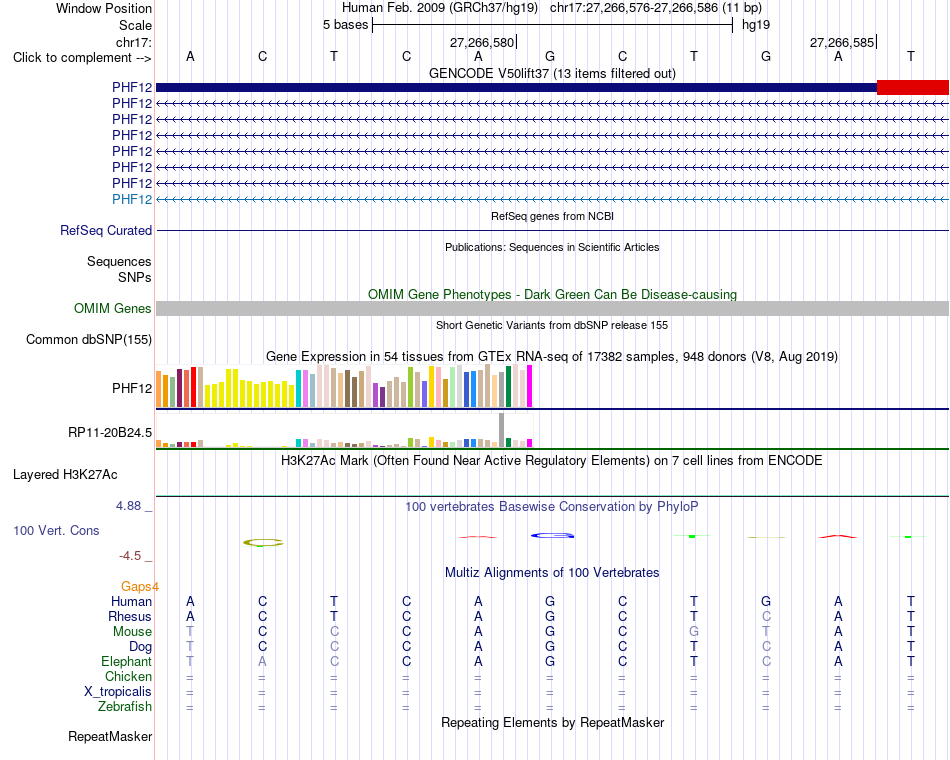
Task: Click the GTEx Gene Expression track title
Action: (552, 356)
